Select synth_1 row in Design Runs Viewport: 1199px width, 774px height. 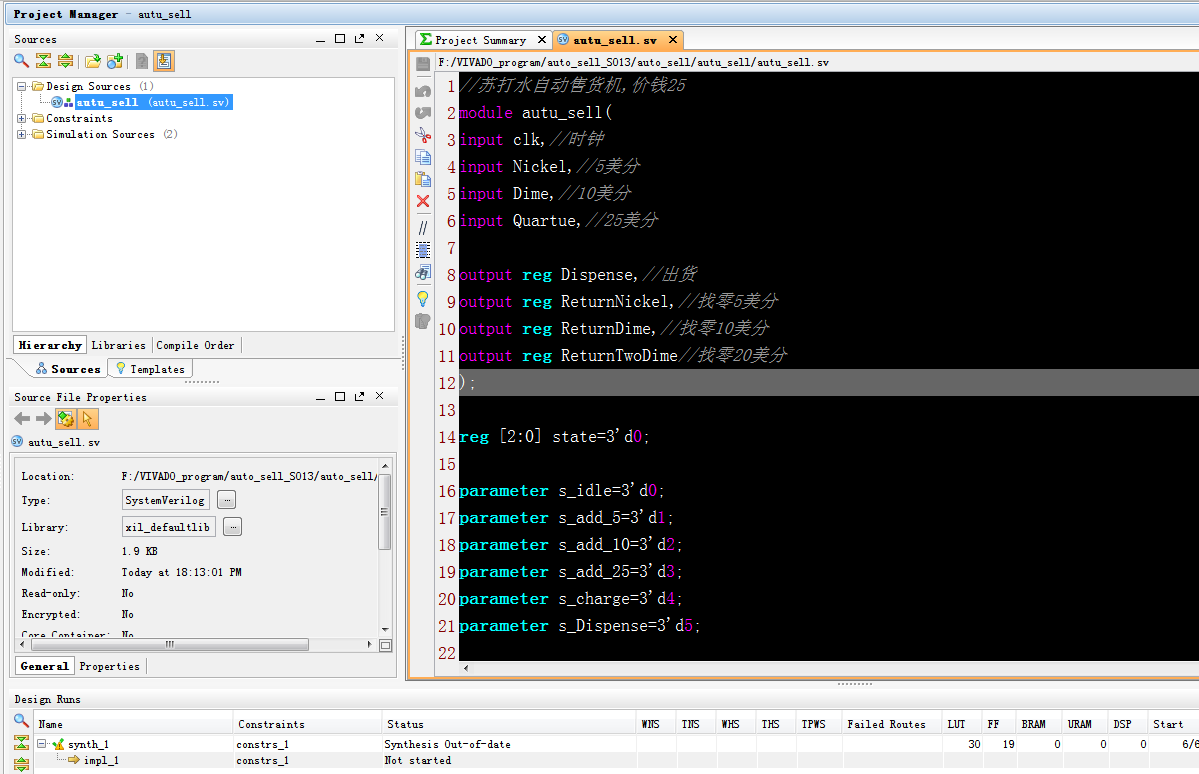point(88,744)
